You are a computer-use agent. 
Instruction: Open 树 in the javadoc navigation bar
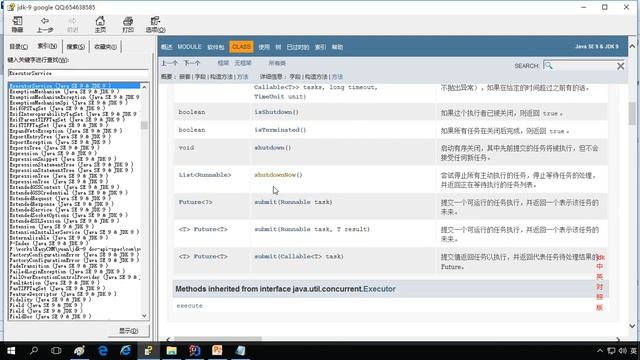(x=278, y=47)
